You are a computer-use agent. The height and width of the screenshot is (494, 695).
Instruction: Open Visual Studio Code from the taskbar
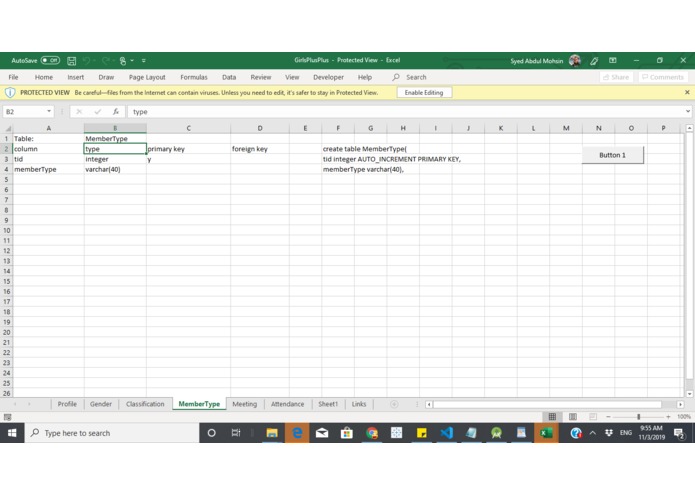(x=446, y=433)
